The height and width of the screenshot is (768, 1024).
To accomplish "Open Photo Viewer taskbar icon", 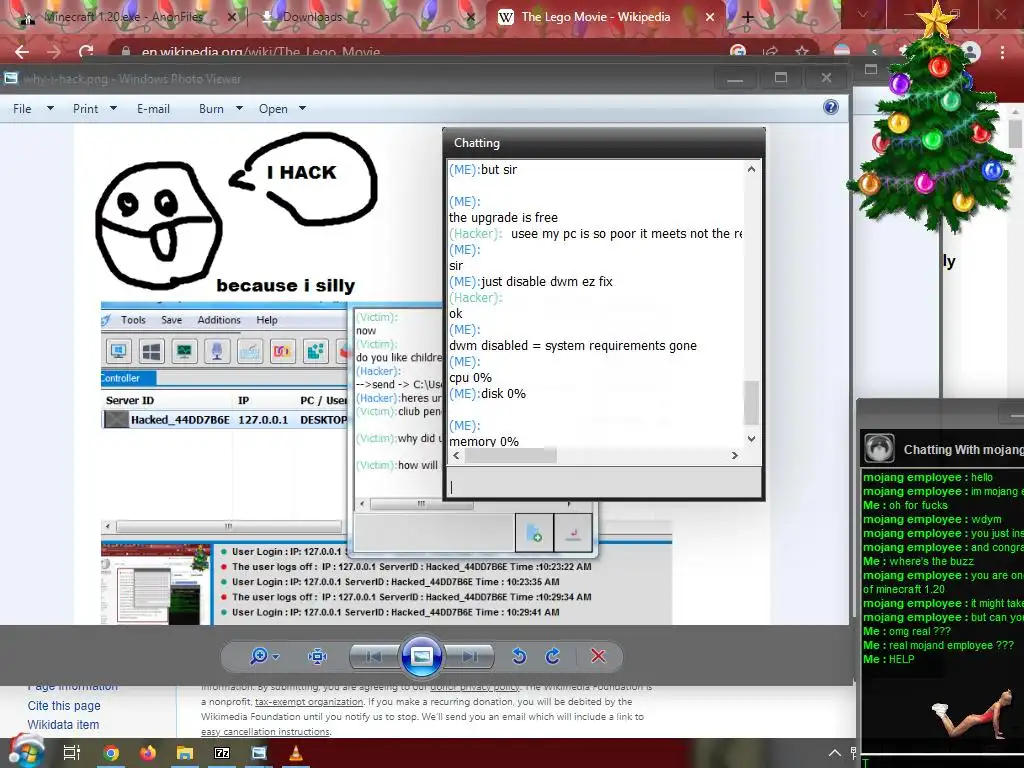I will [x=259, y=753].
